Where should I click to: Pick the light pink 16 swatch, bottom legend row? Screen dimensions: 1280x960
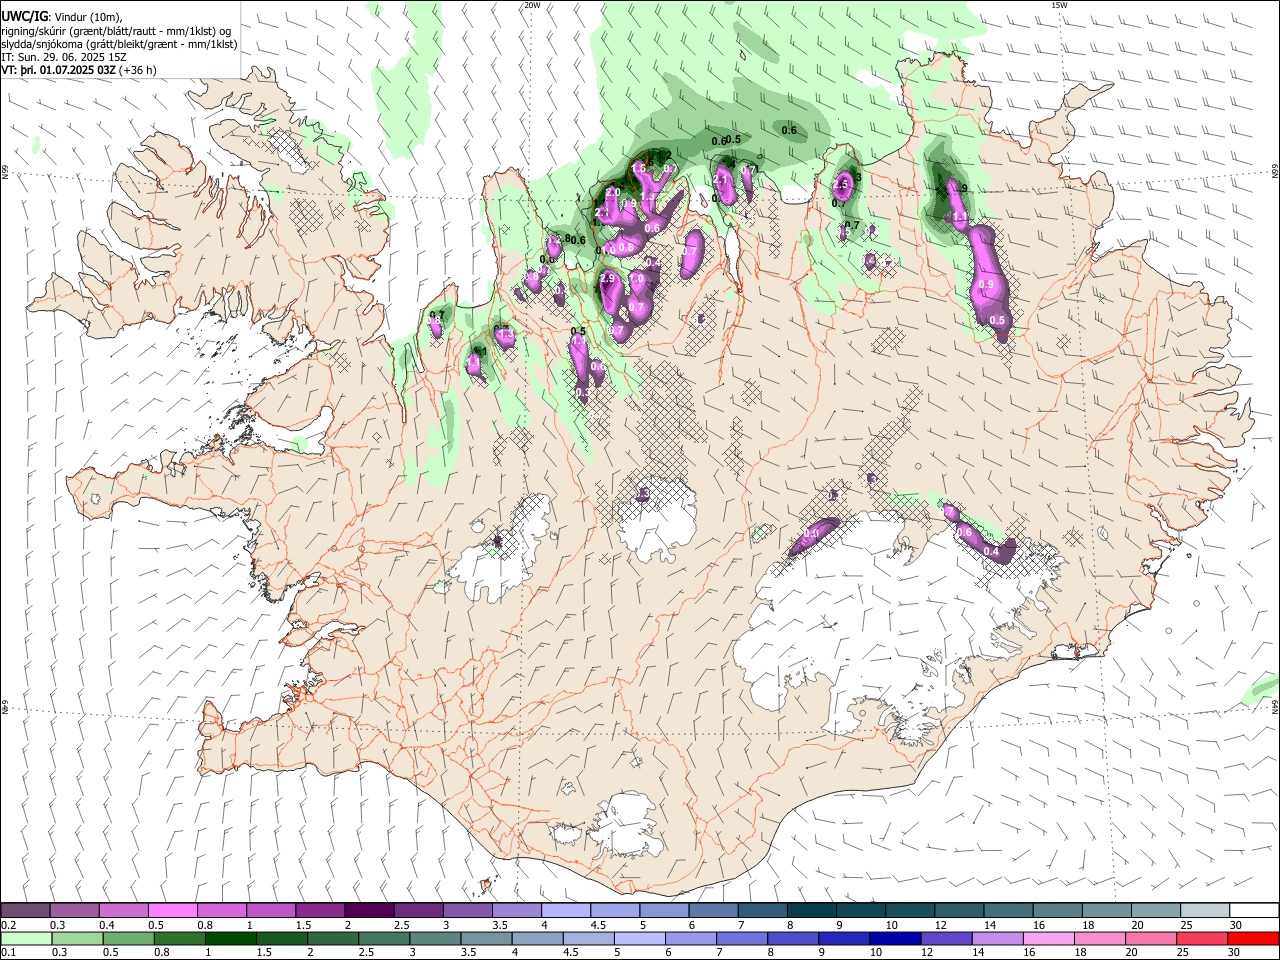tap(1048, 938)
